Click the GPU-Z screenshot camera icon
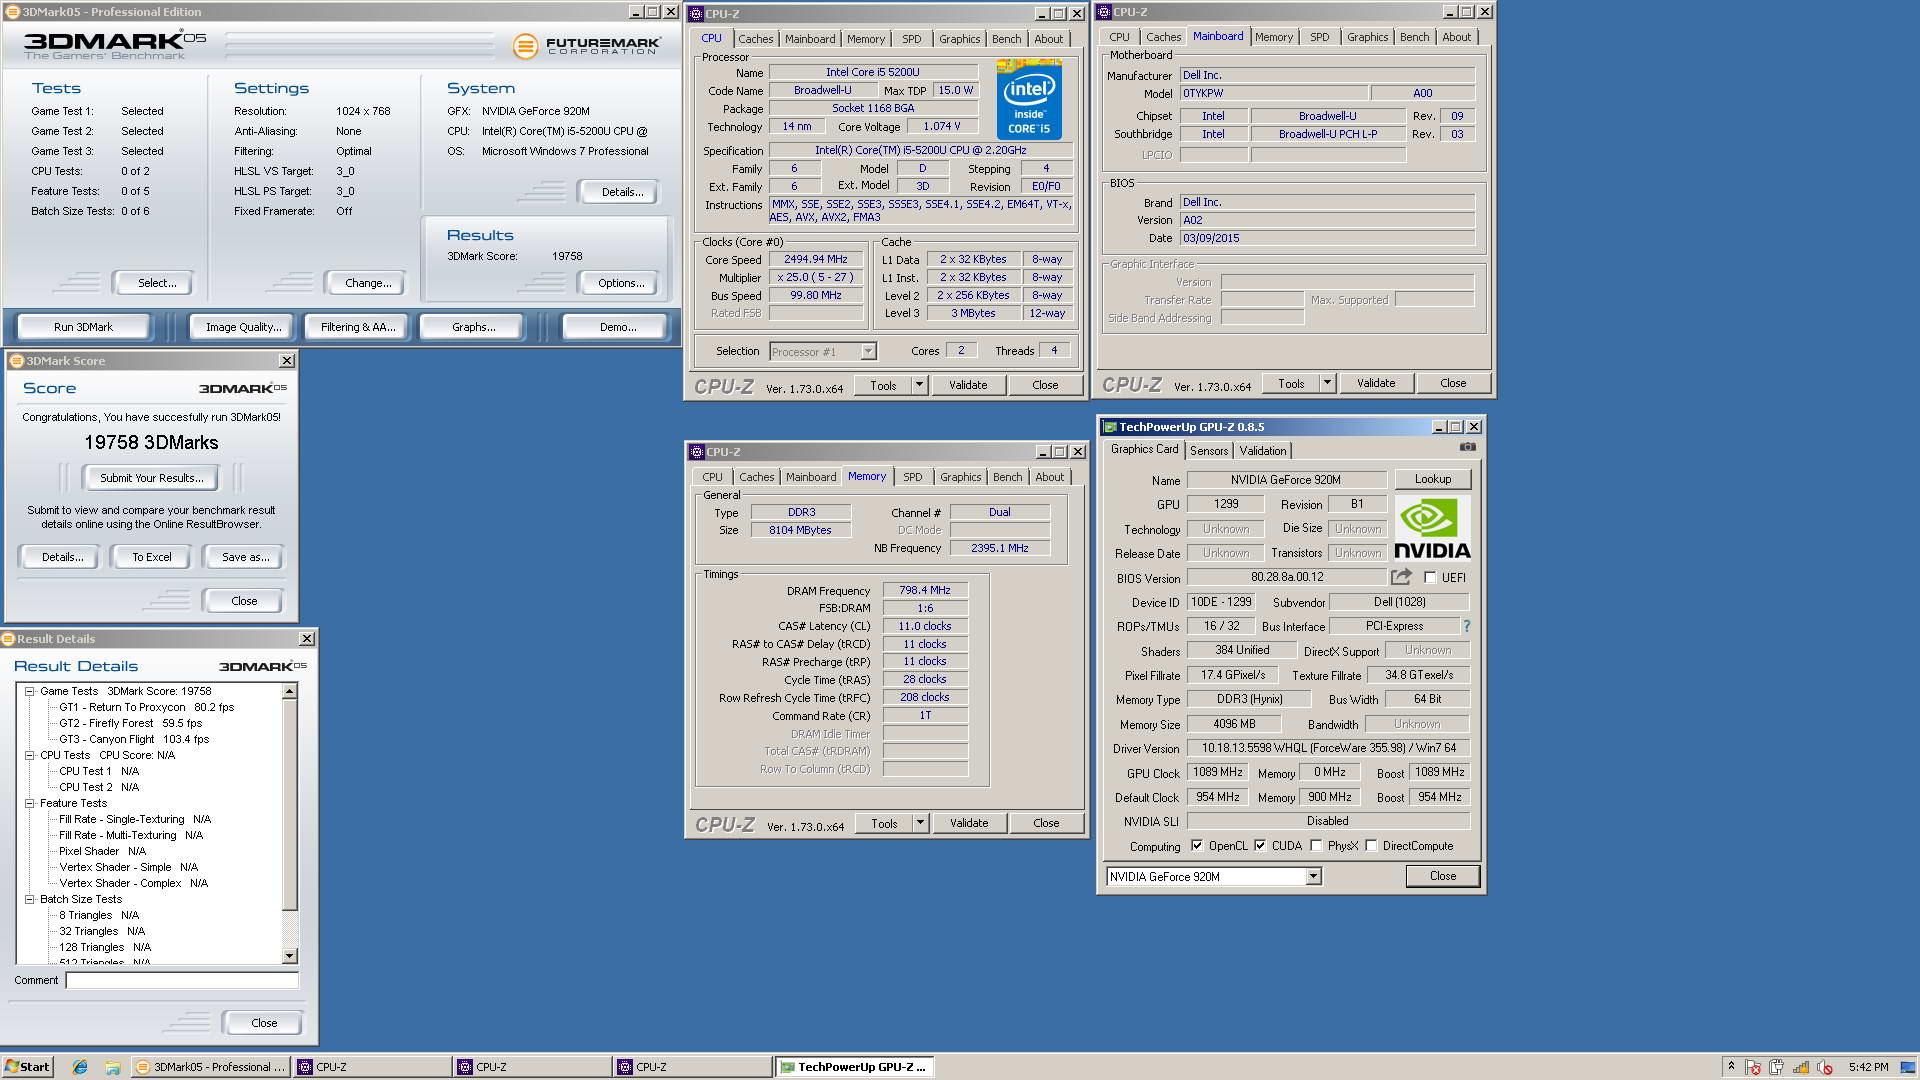1920x1080 pixels. [1467, 447]
